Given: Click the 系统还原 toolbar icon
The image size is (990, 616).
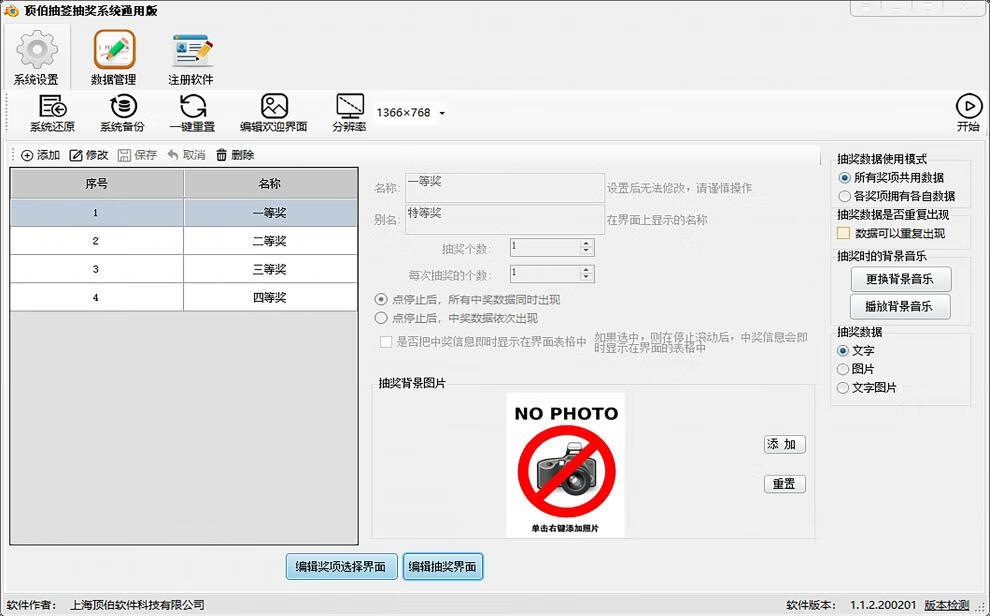Looking at the screenshot, I should point(52,107).
